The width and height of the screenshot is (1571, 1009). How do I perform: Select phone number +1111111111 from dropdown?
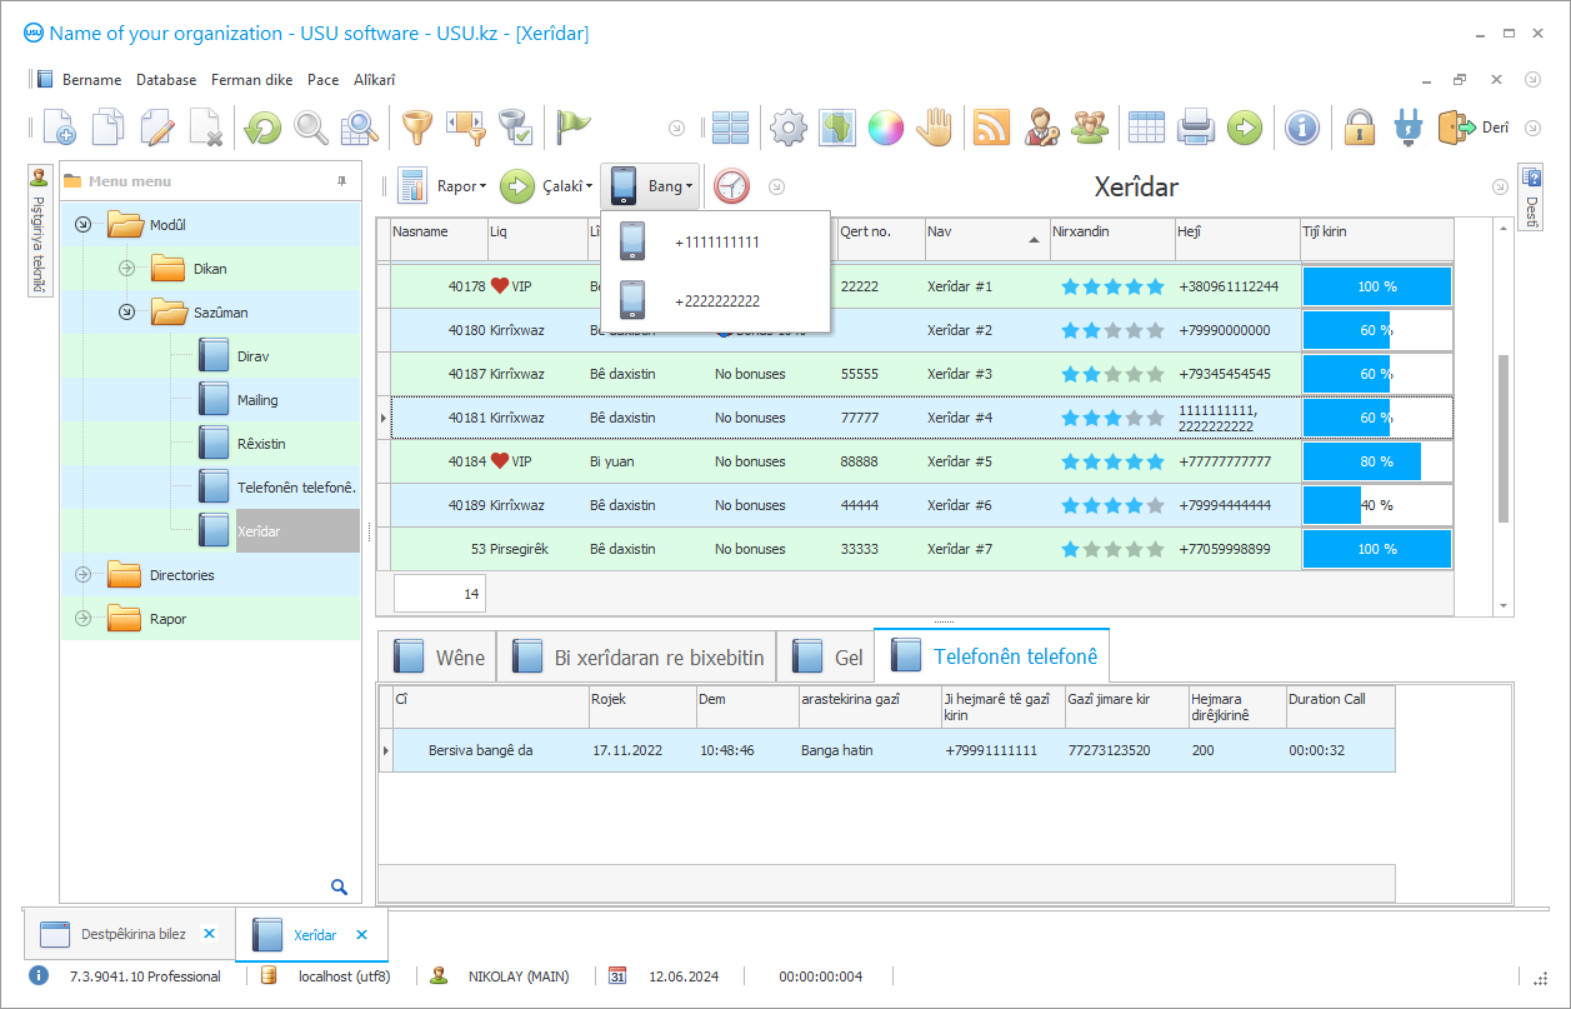tap(716, 242)
